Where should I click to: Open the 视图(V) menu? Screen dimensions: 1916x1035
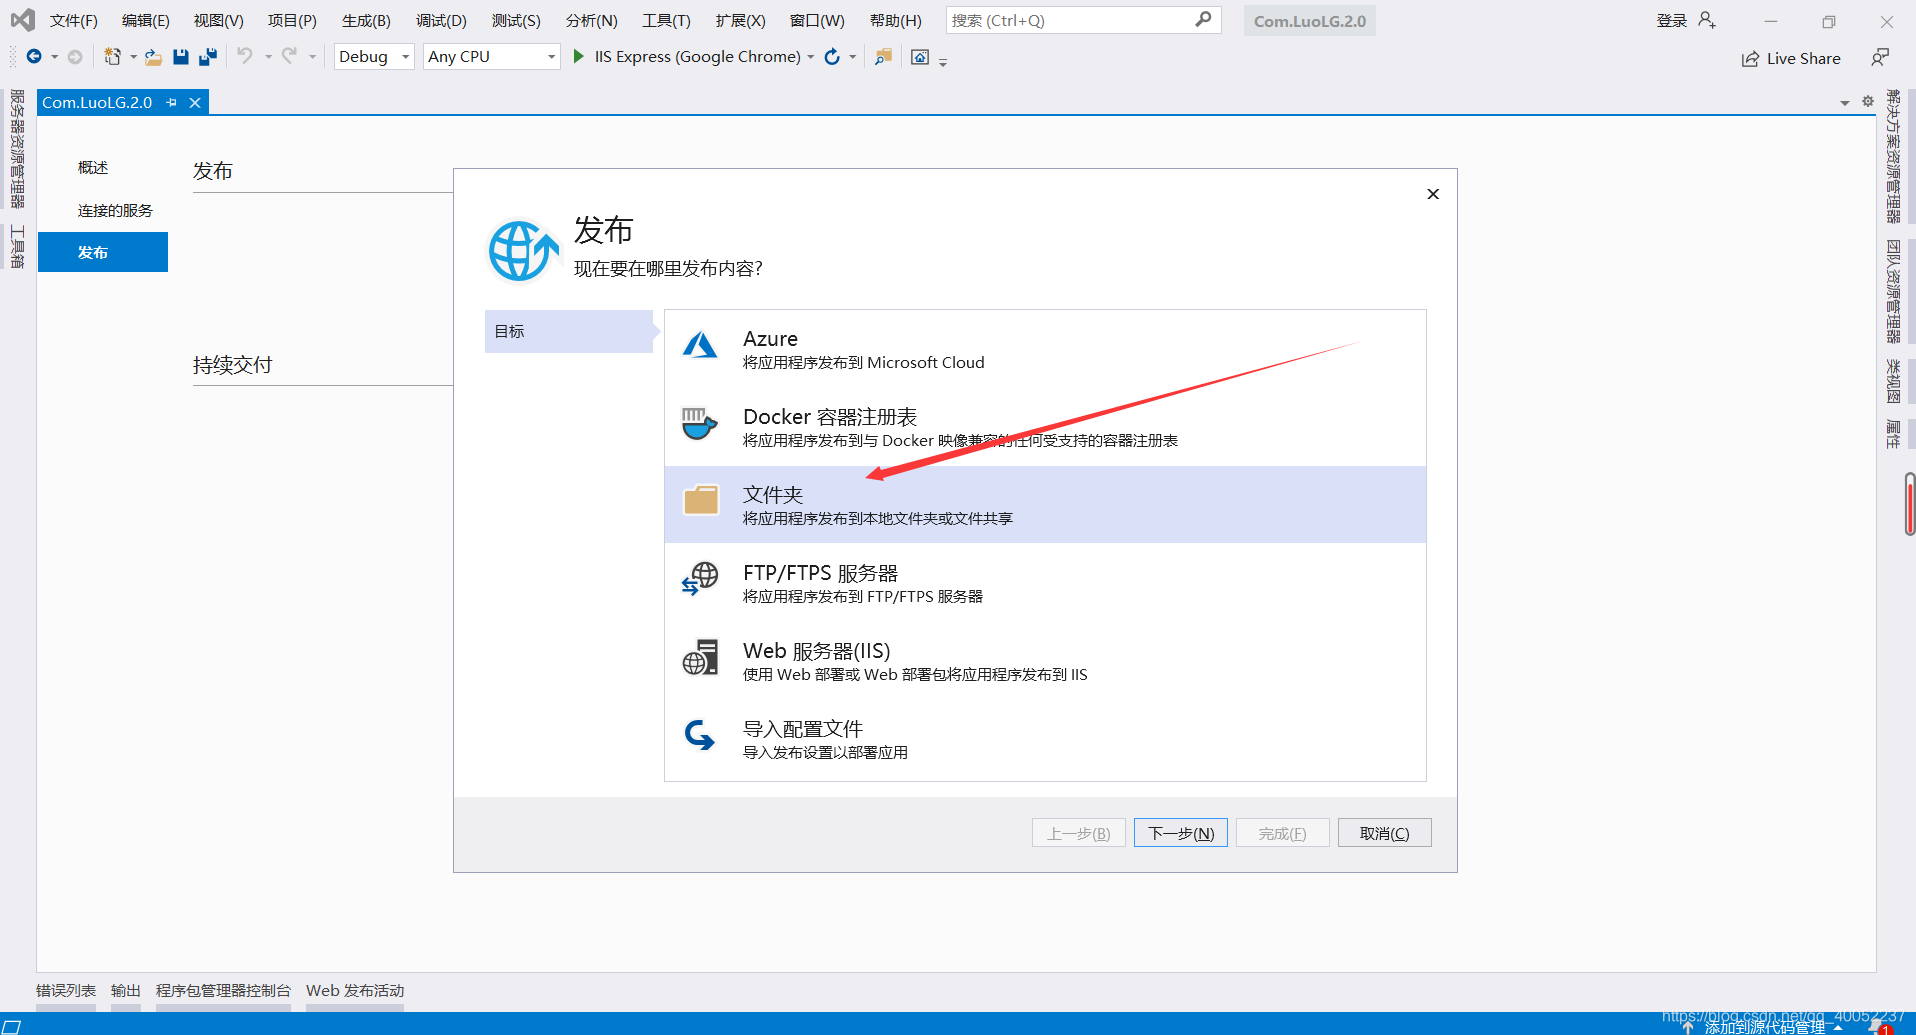coord(219,21)
